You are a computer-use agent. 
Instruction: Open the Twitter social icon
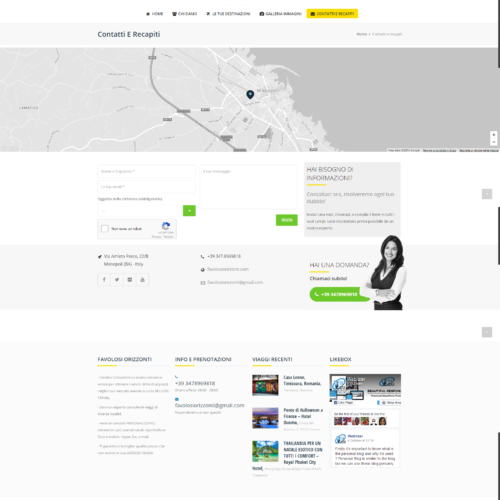[117, 280]
